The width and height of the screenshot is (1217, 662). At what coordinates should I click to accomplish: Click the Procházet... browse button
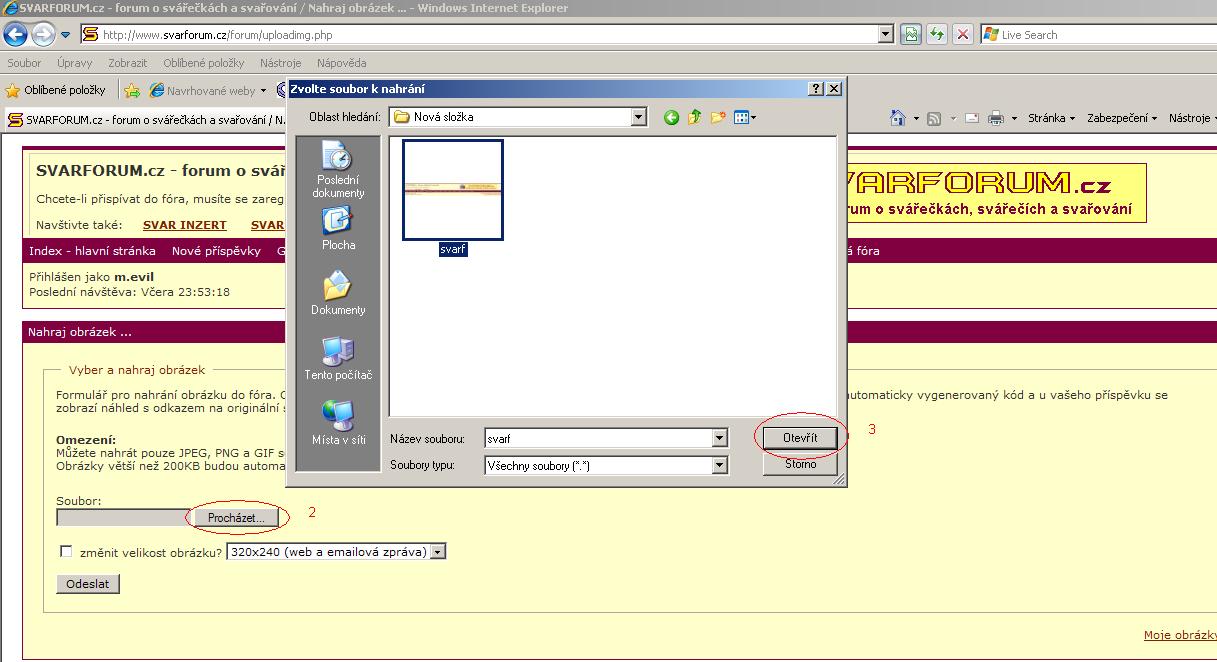tap(236, 518)
